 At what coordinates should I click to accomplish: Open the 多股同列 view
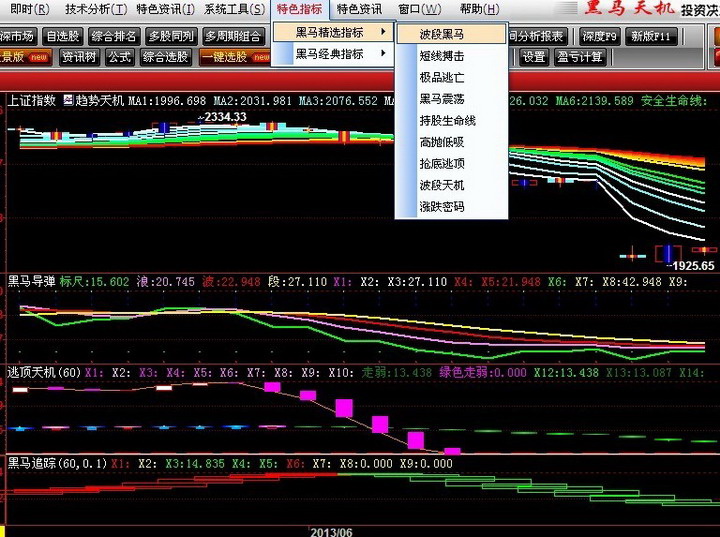tap(171, 36)
